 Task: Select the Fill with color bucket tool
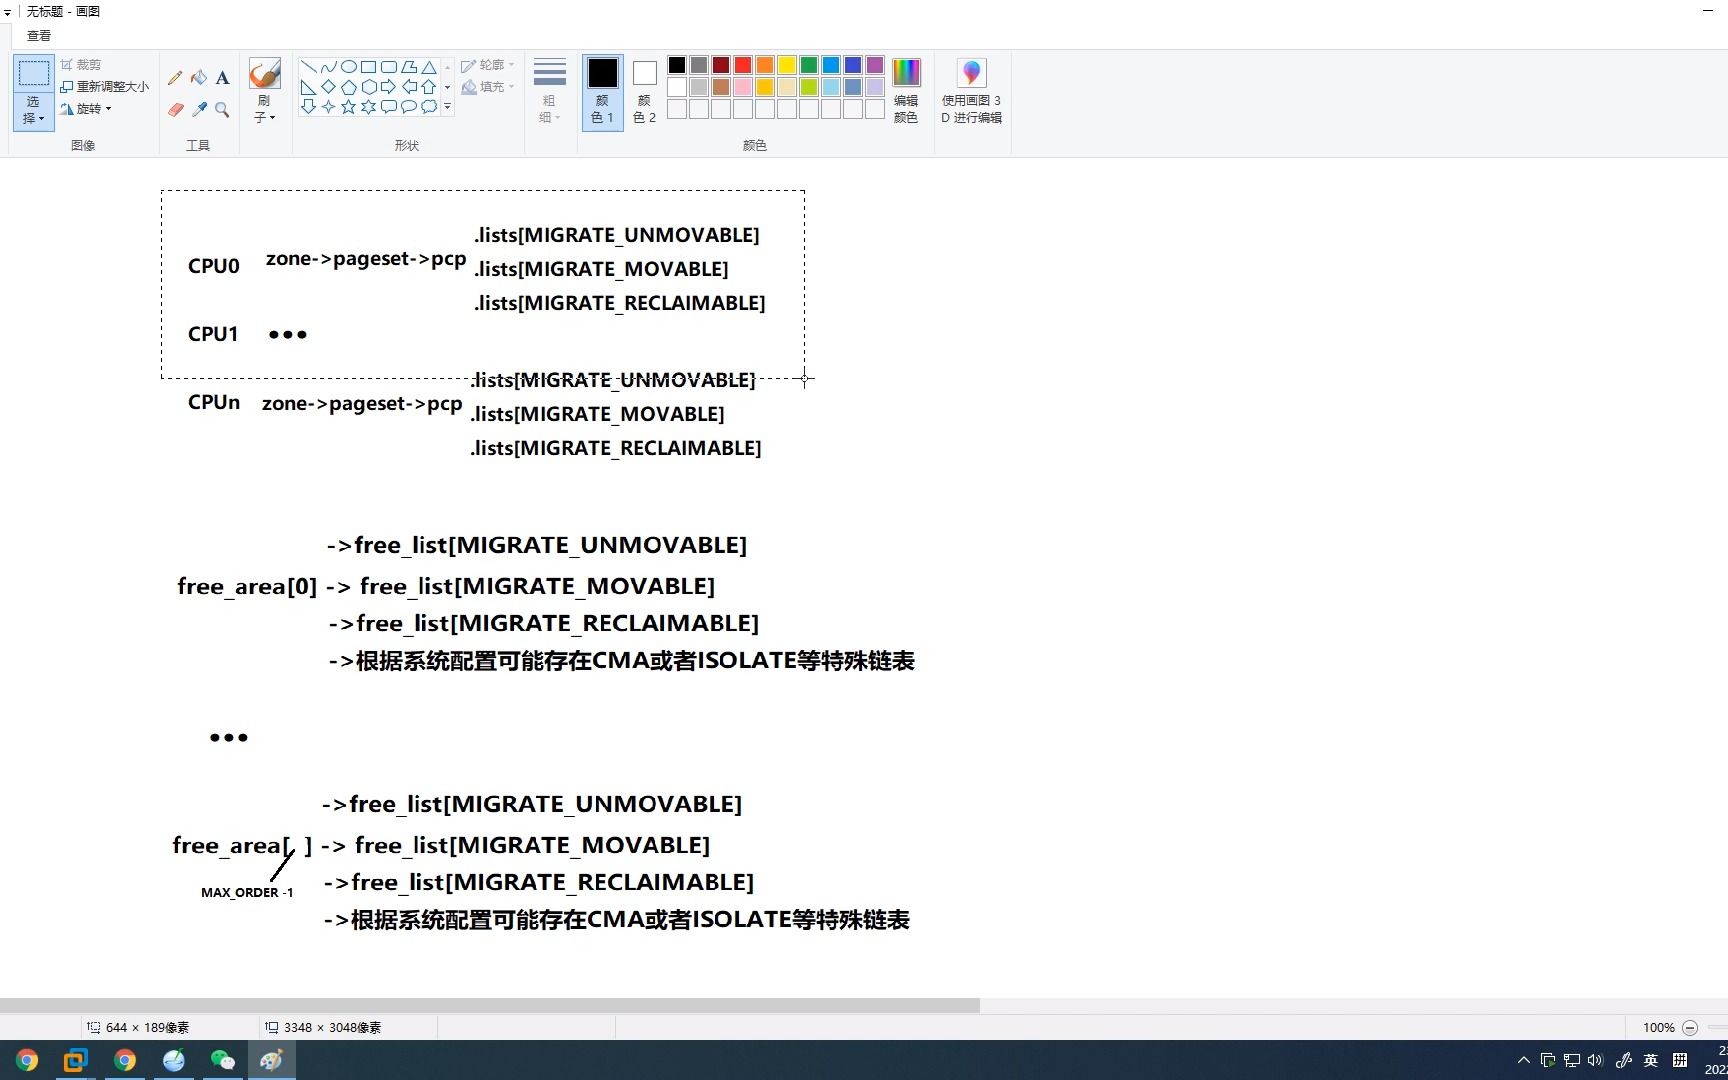coord(199,78)
